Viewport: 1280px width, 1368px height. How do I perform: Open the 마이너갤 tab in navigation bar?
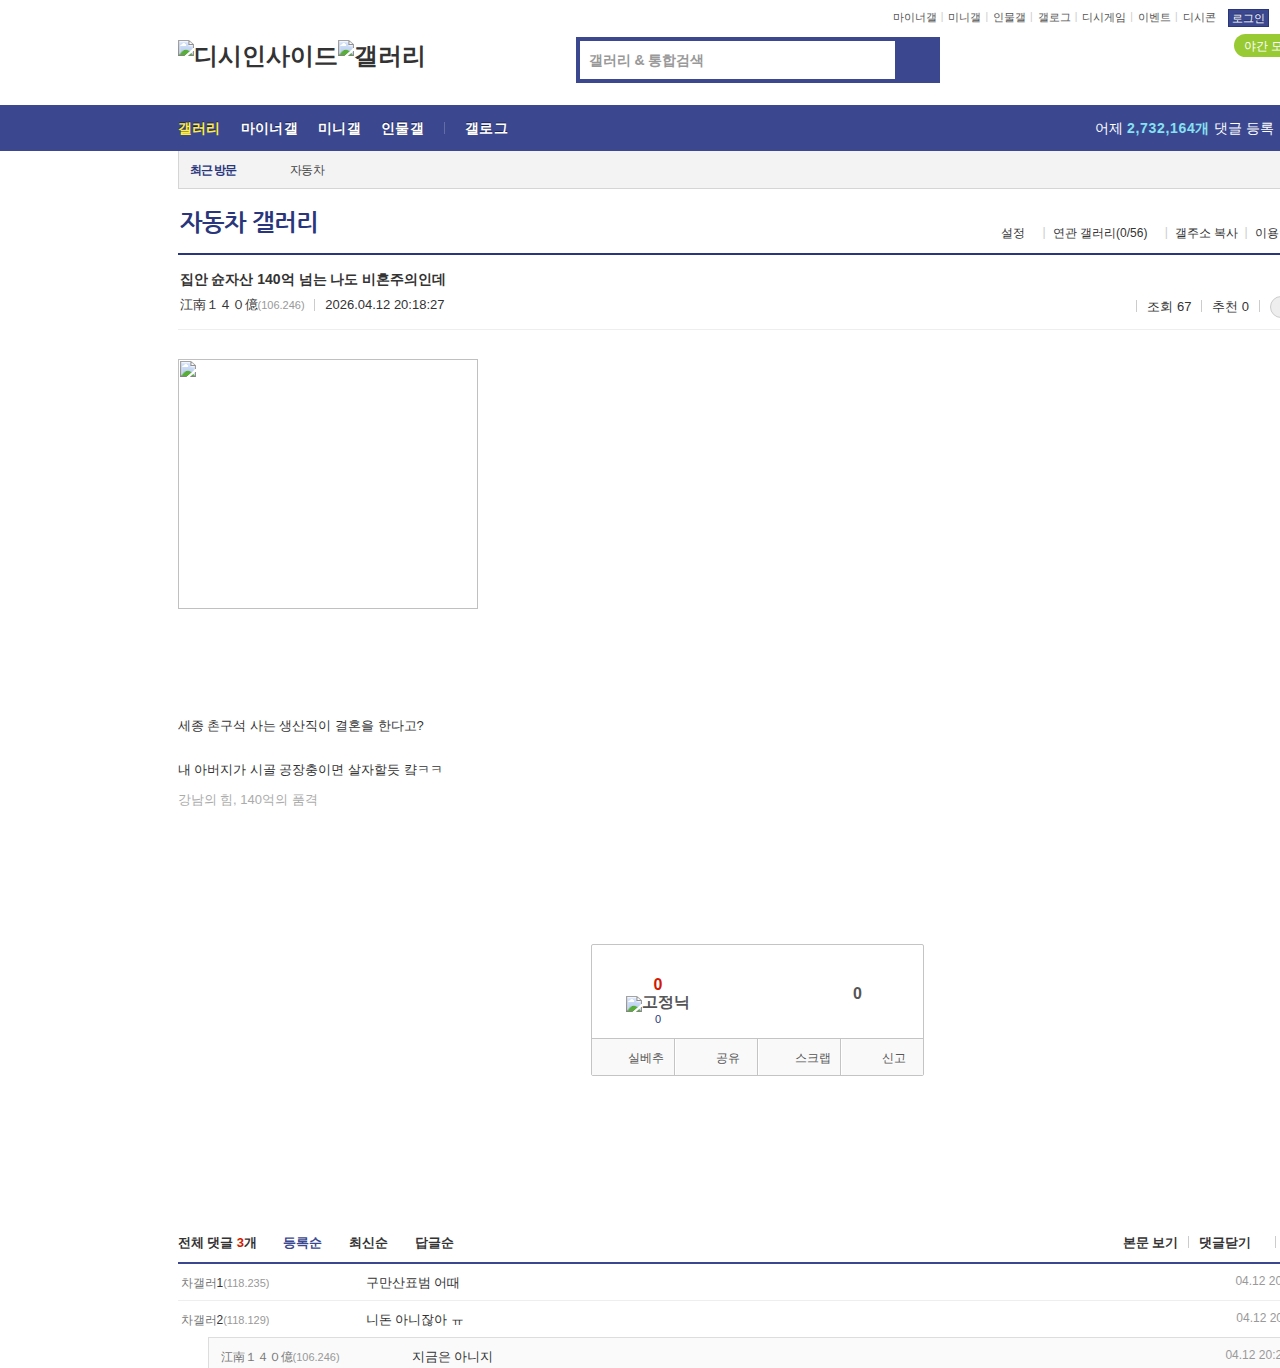(269, 129)
